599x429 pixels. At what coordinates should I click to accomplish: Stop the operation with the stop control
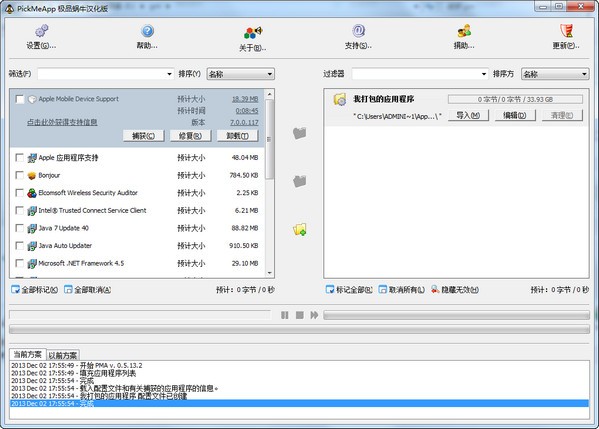click(300, 315)
